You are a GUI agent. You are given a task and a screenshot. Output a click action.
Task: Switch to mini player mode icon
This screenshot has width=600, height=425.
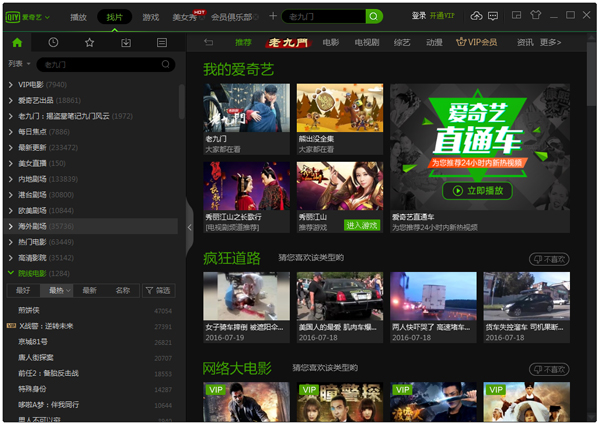coord(517,15)
